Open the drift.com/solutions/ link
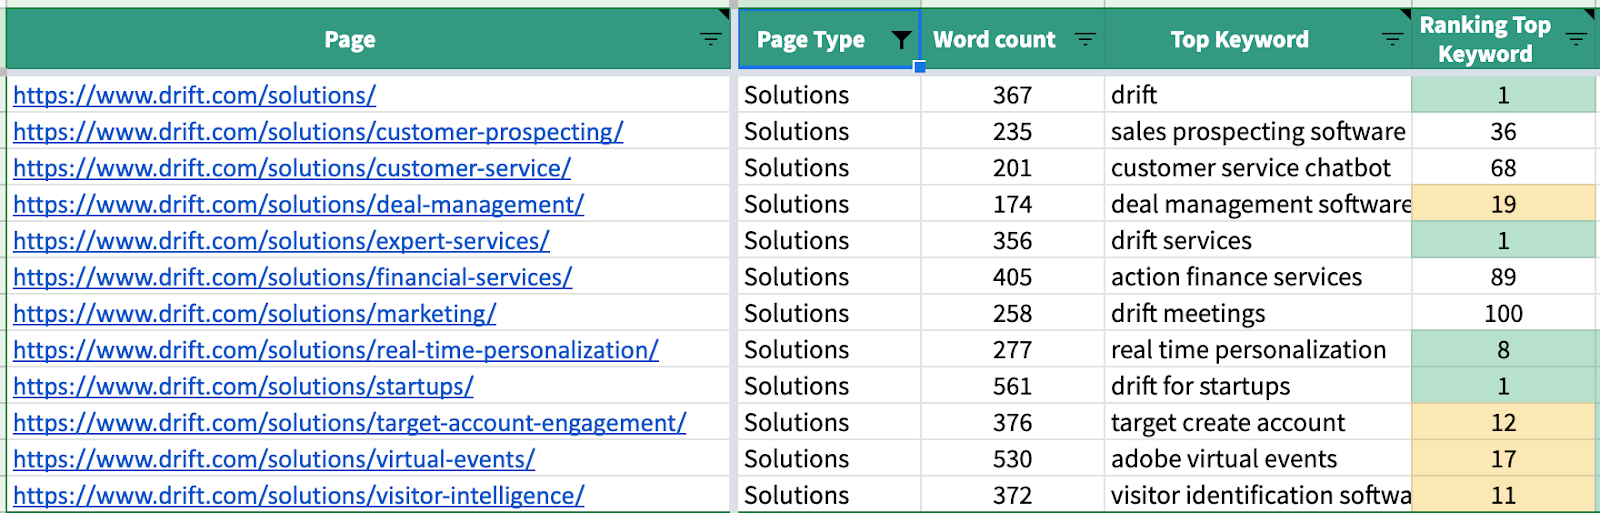 tap(194, 95)
